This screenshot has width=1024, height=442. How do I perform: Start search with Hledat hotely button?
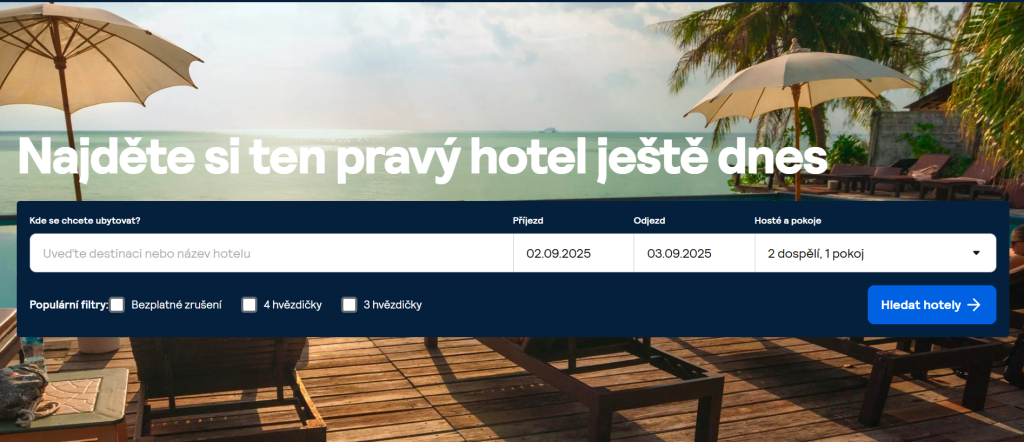tap(932, 305)
